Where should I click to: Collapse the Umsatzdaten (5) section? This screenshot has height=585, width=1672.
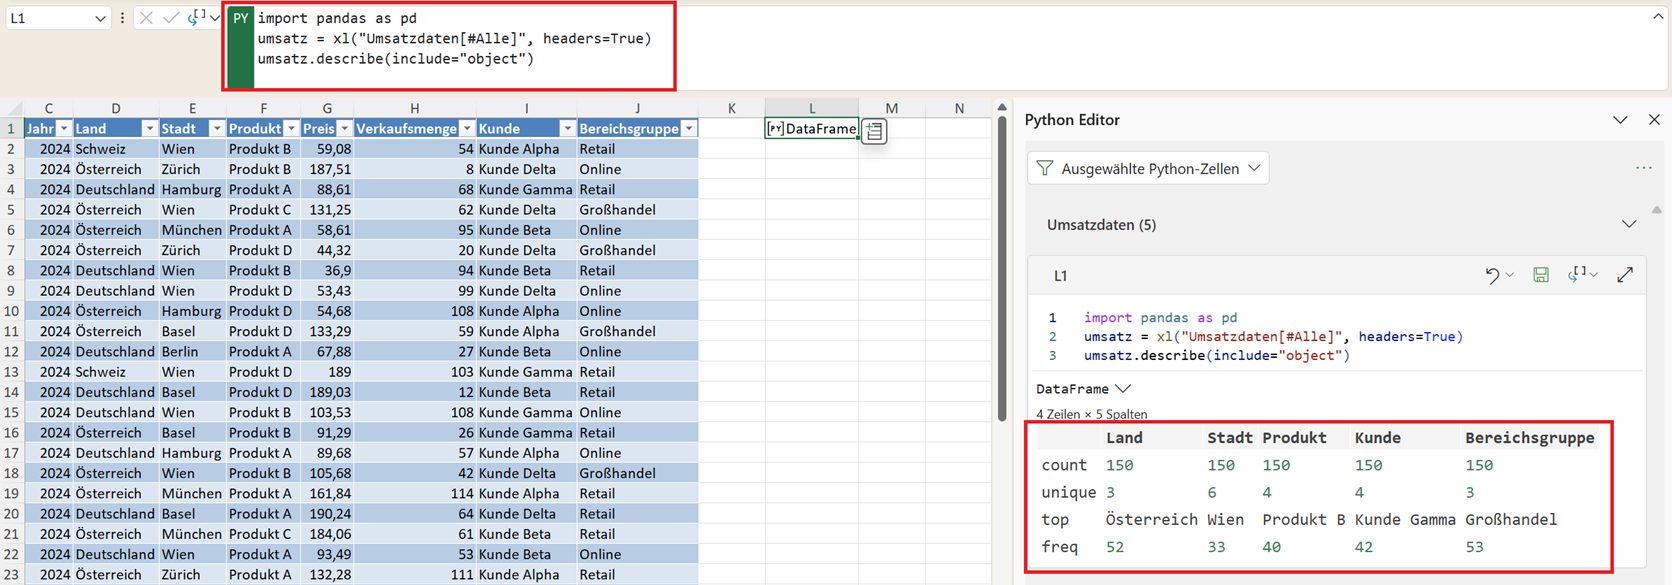[x=1629, y=225]
